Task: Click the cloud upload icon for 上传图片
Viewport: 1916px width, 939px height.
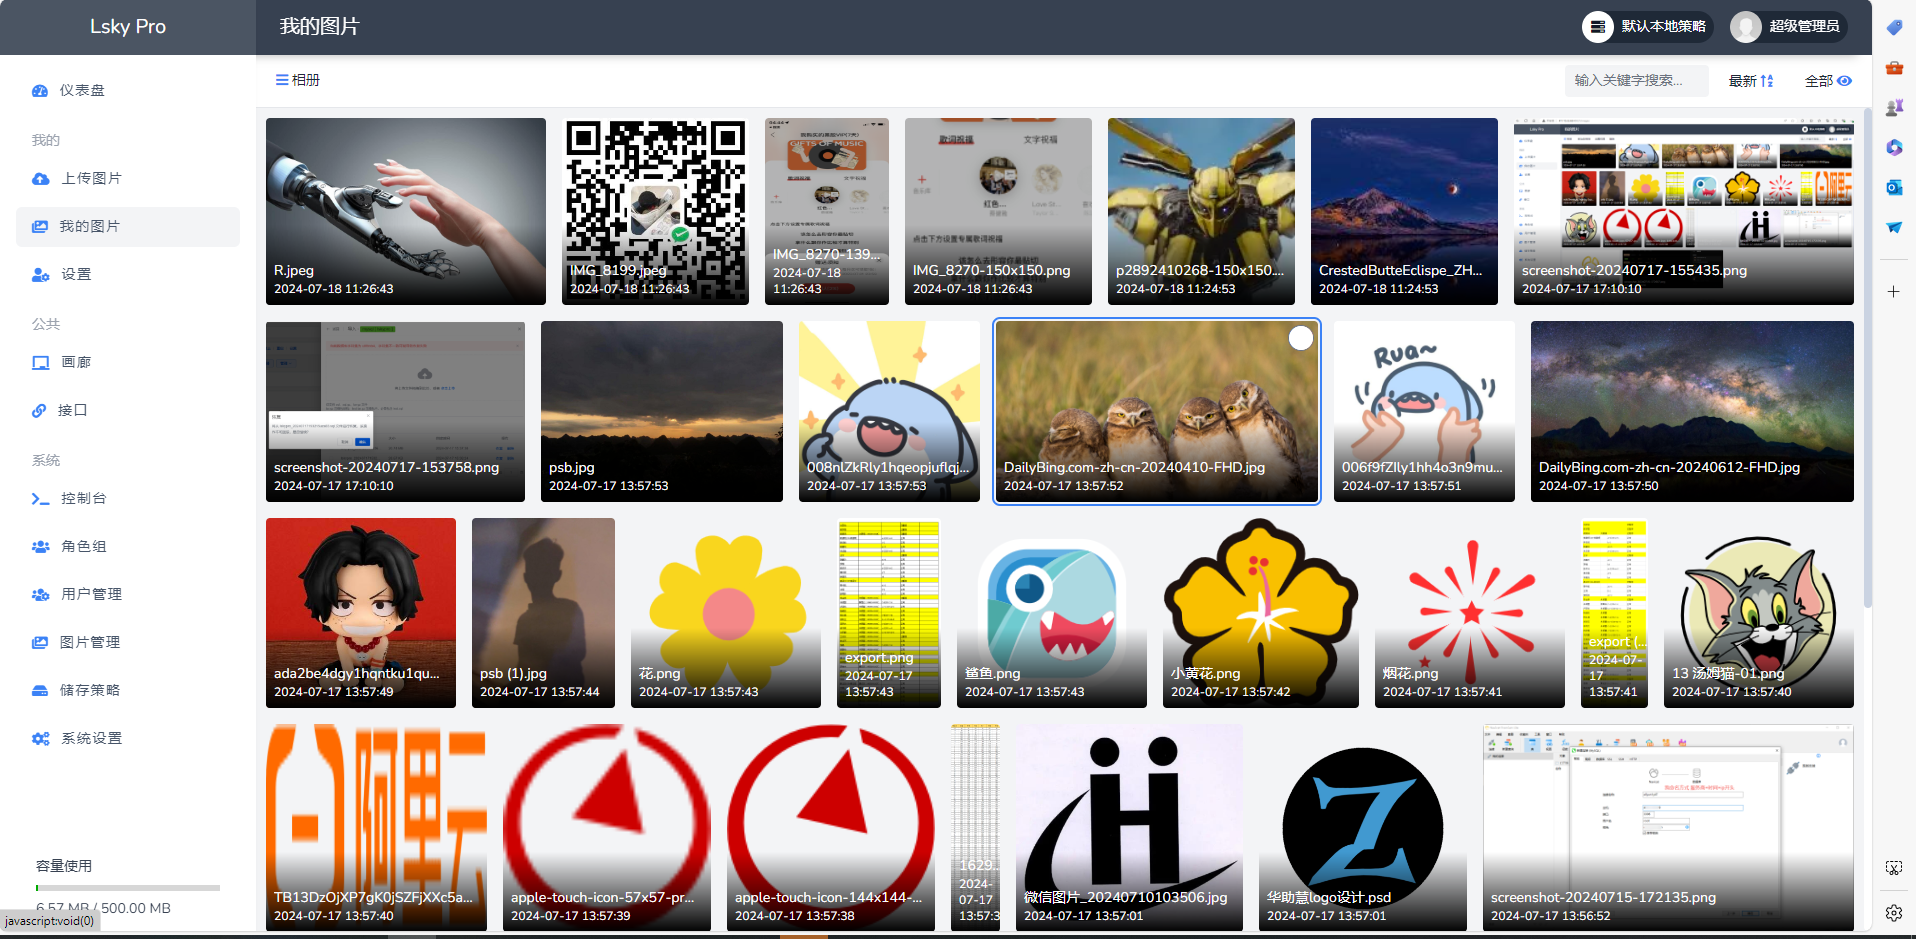Action: tap(40, 179)
